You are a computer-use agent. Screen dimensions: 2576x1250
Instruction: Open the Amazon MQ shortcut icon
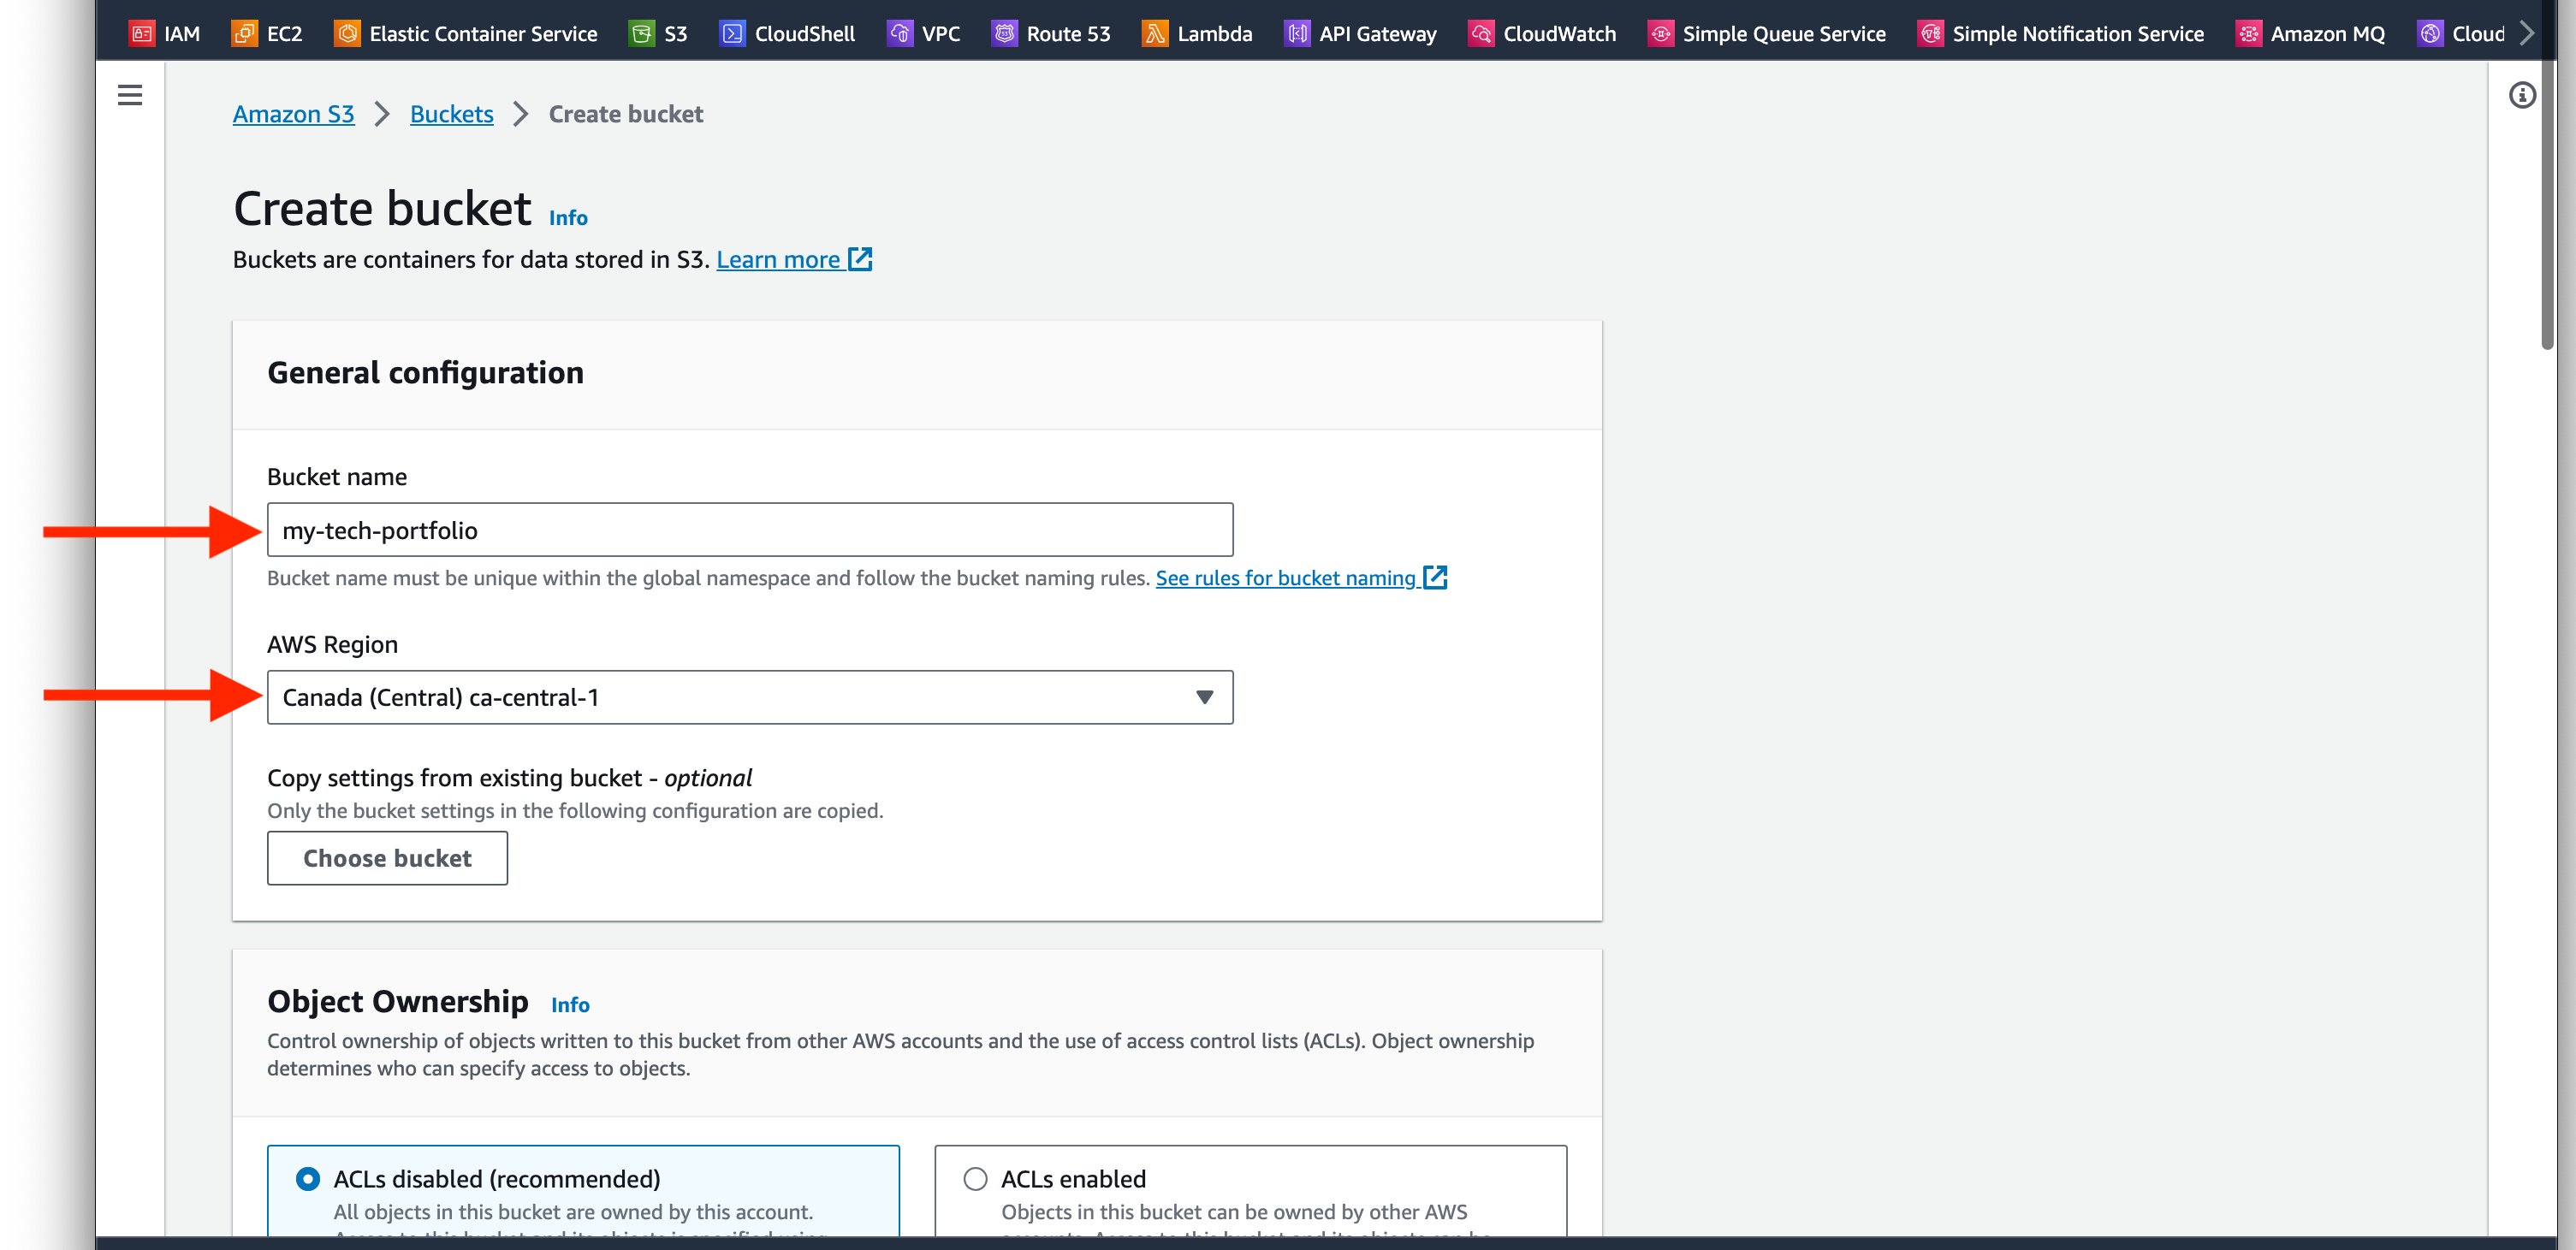(x=2248, y=33)
